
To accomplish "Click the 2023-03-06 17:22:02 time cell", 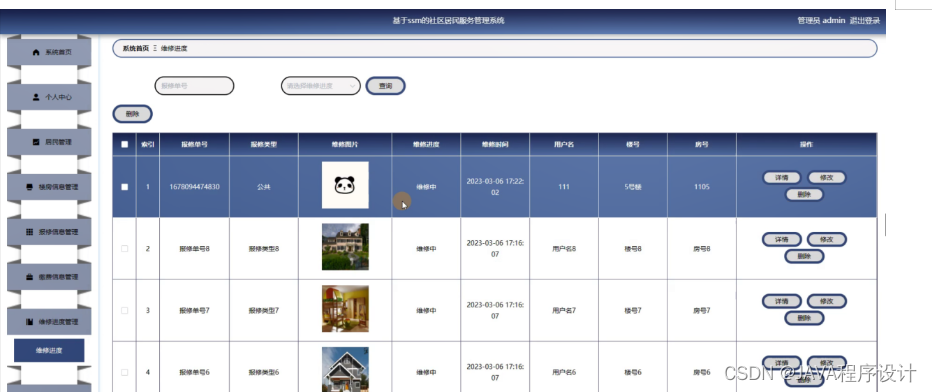I will (x=495, y=186).
